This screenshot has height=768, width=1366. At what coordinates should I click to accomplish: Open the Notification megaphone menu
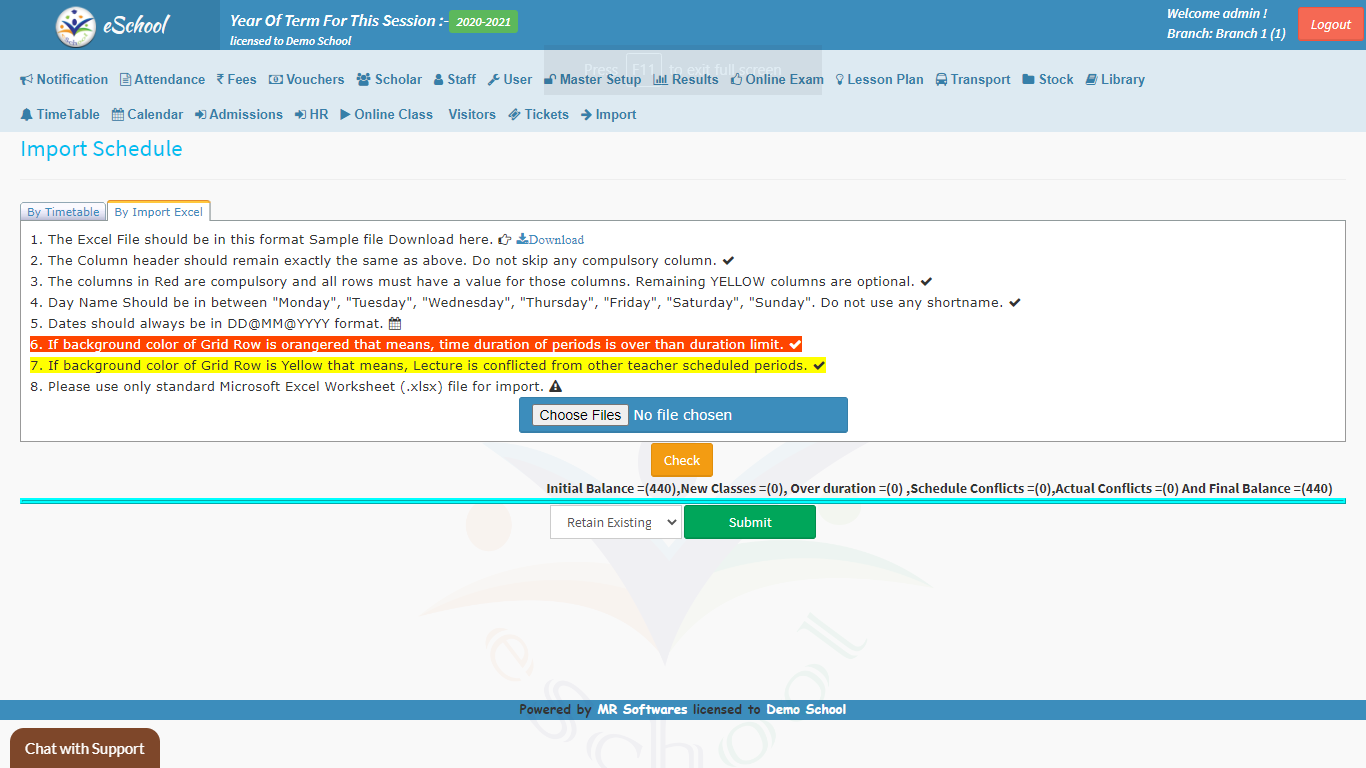27,80
